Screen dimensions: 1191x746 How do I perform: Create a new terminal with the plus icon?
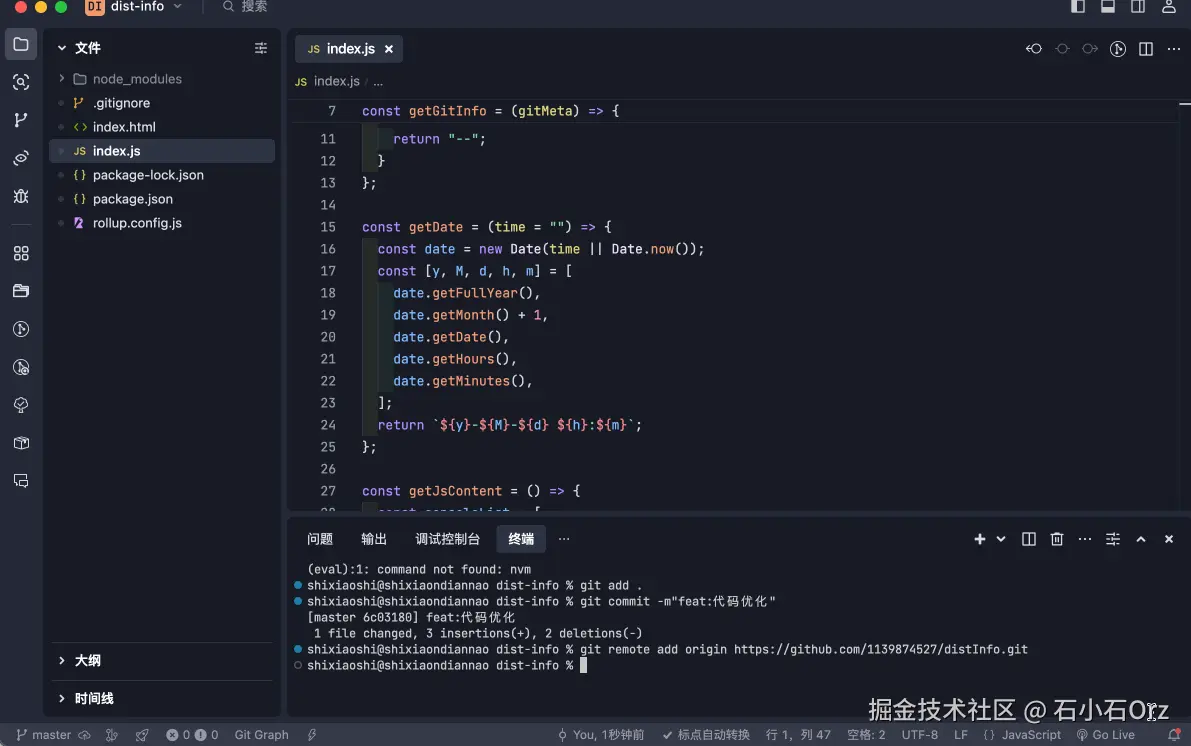pyautogui.click(x=980, y=539)
